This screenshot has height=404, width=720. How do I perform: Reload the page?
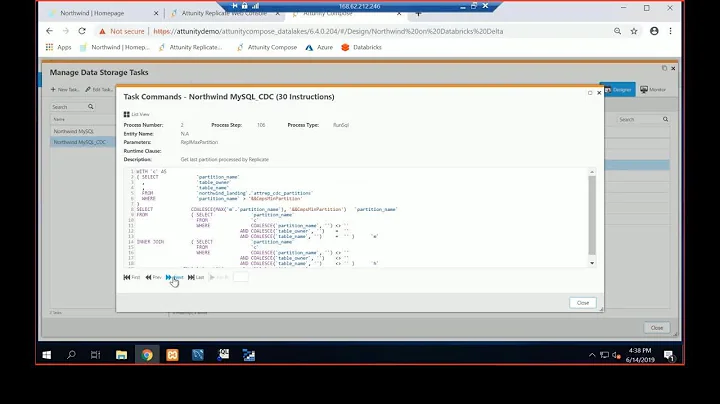pyautogui.click(x=82, y=31)
